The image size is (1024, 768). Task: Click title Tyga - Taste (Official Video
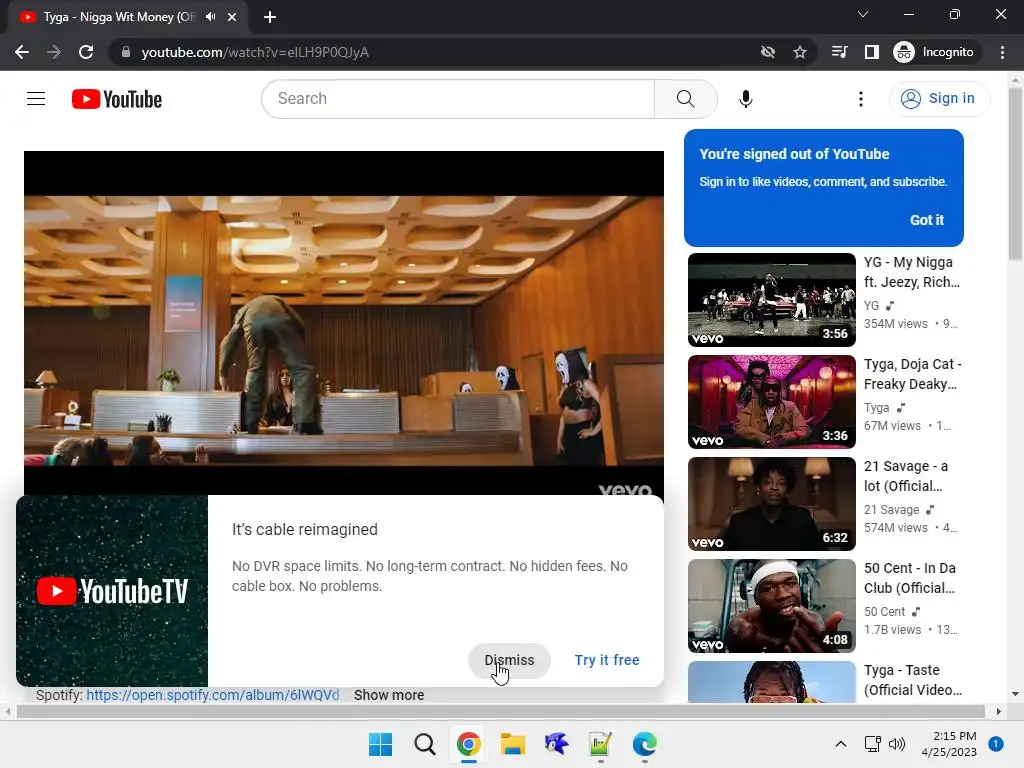click(912, 680)
